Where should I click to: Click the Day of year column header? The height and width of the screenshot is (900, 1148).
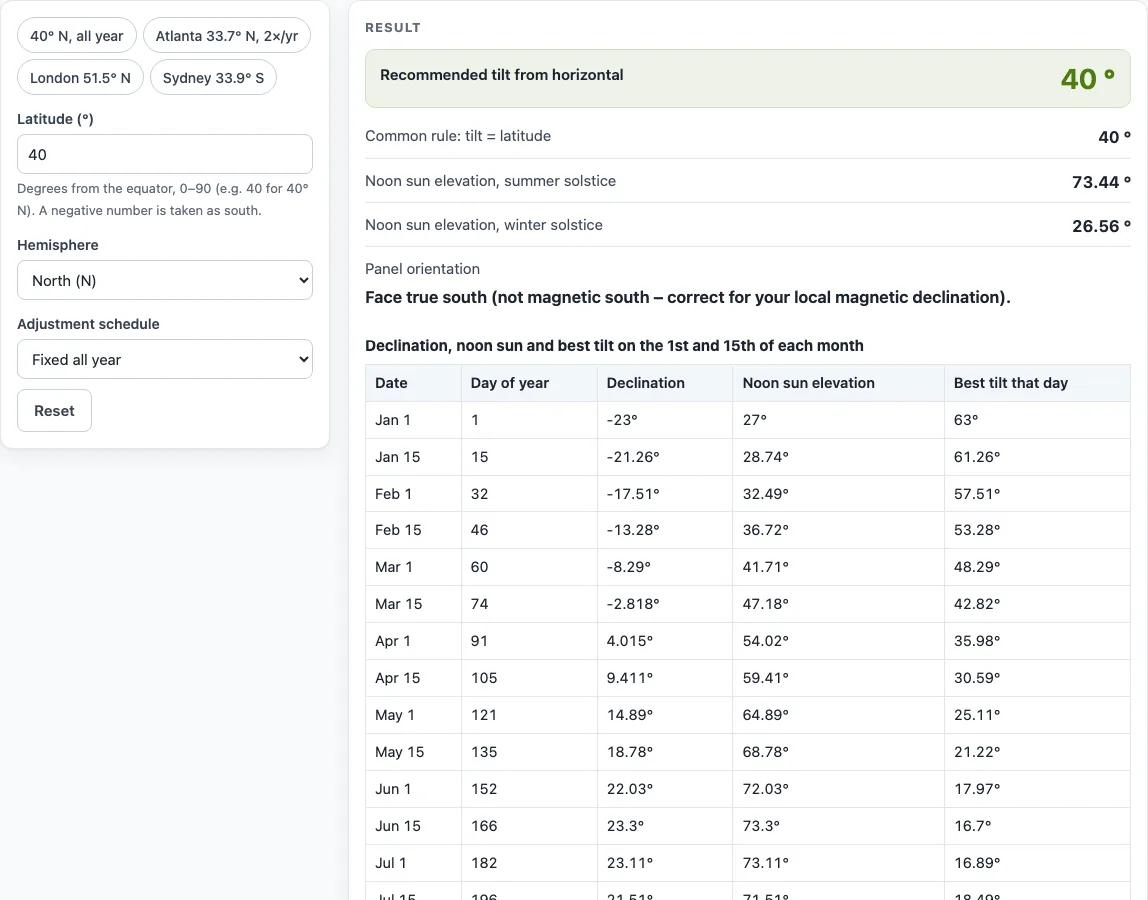(x=529, y=383)
